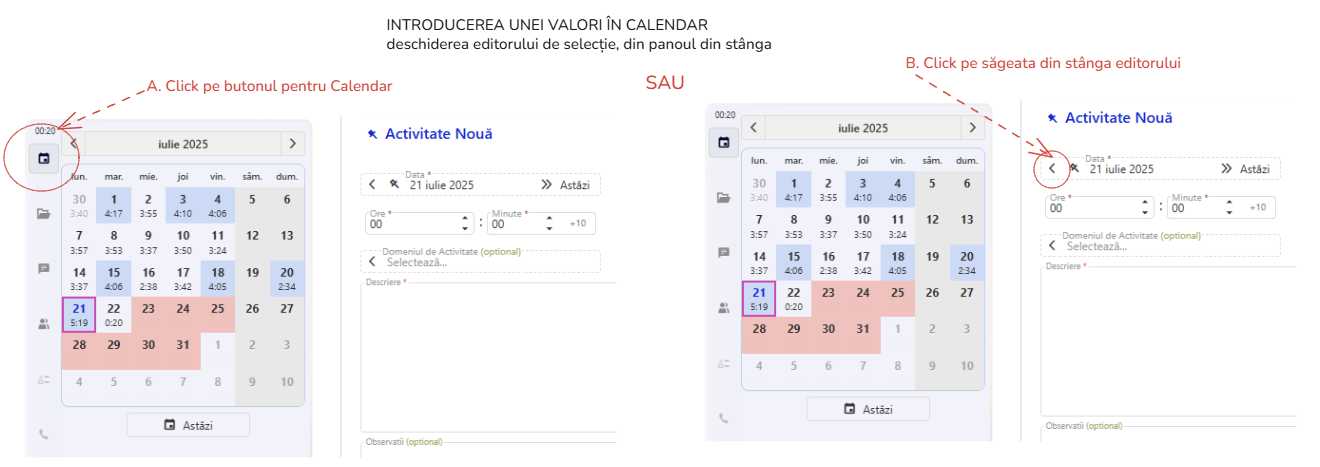Viewport: 1320px width, 467px height.
Task: Click the circled left arrow of the Data field
Action: click(1052, 169)
